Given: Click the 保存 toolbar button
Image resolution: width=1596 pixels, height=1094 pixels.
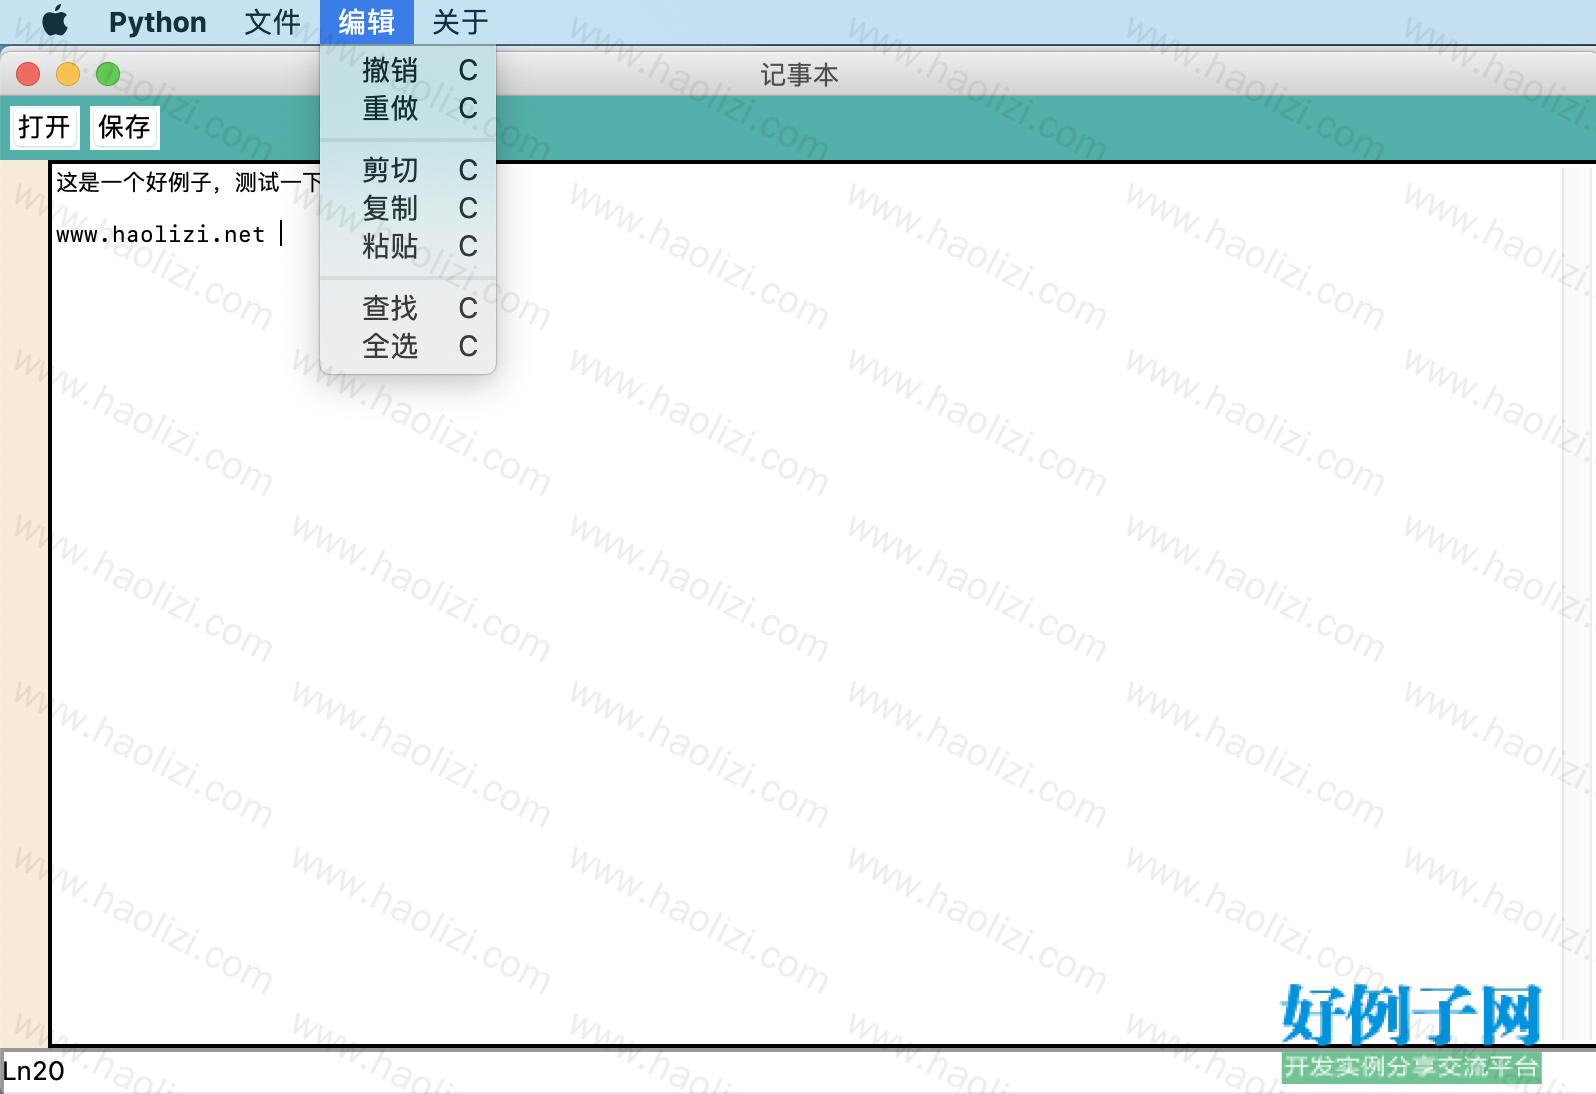Looking at the screenshot, I should [x=124, y=127].
